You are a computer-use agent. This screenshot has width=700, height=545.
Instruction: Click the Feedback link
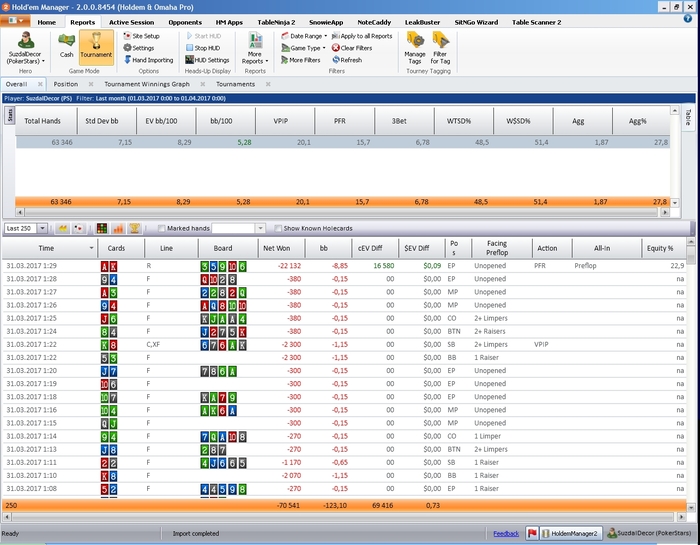(506, 533)
